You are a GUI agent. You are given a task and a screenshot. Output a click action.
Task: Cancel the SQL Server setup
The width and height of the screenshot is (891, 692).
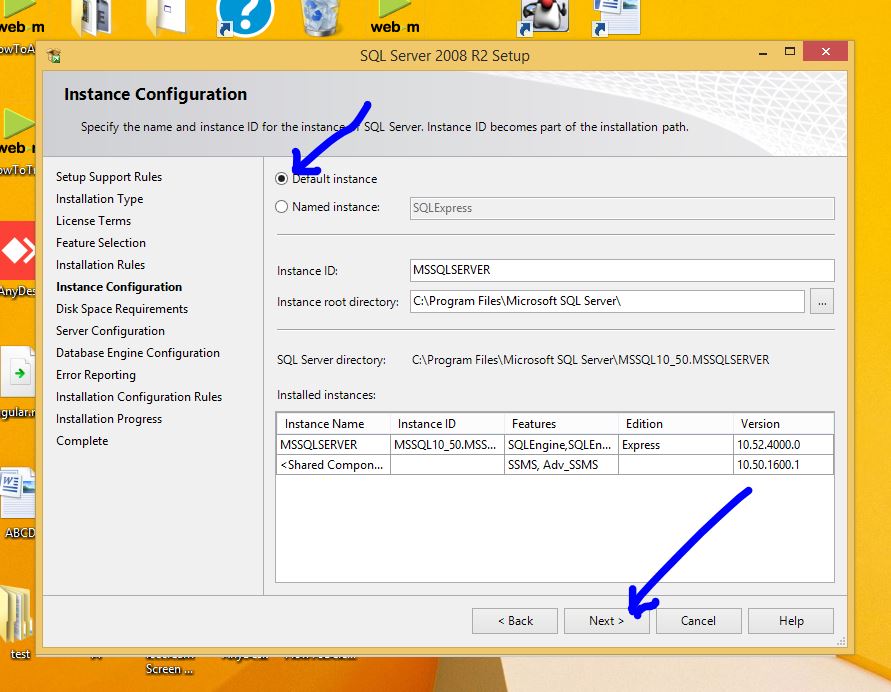click(x=698, y=621)
